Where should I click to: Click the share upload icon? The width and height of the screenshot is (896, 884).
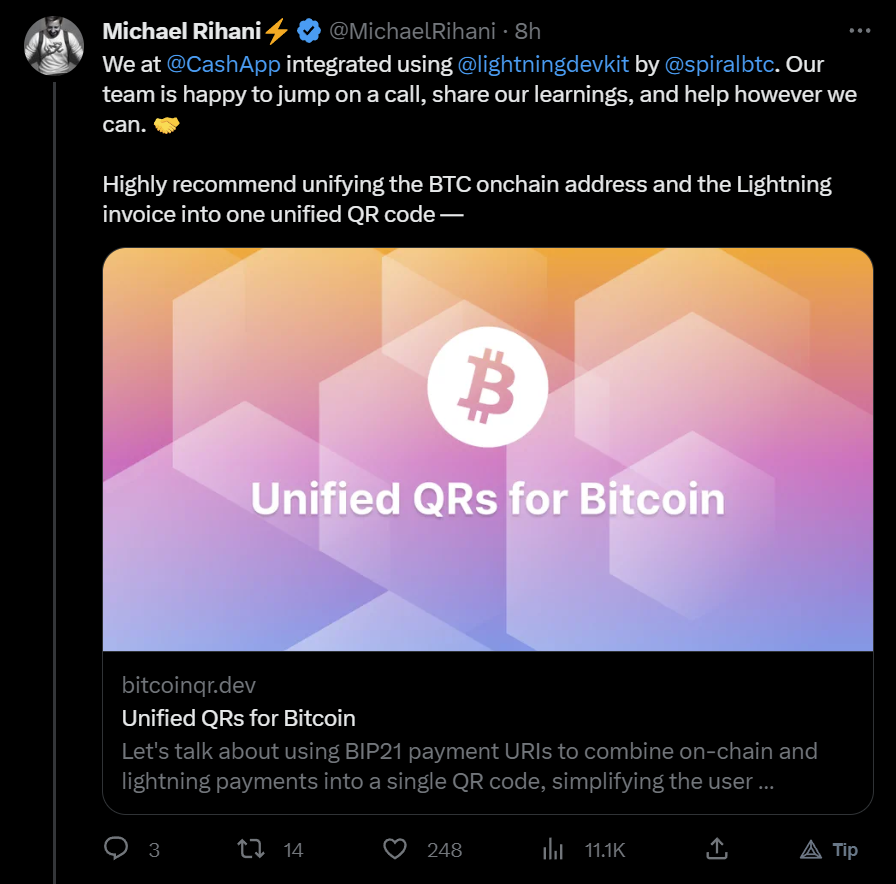[716, 849]
